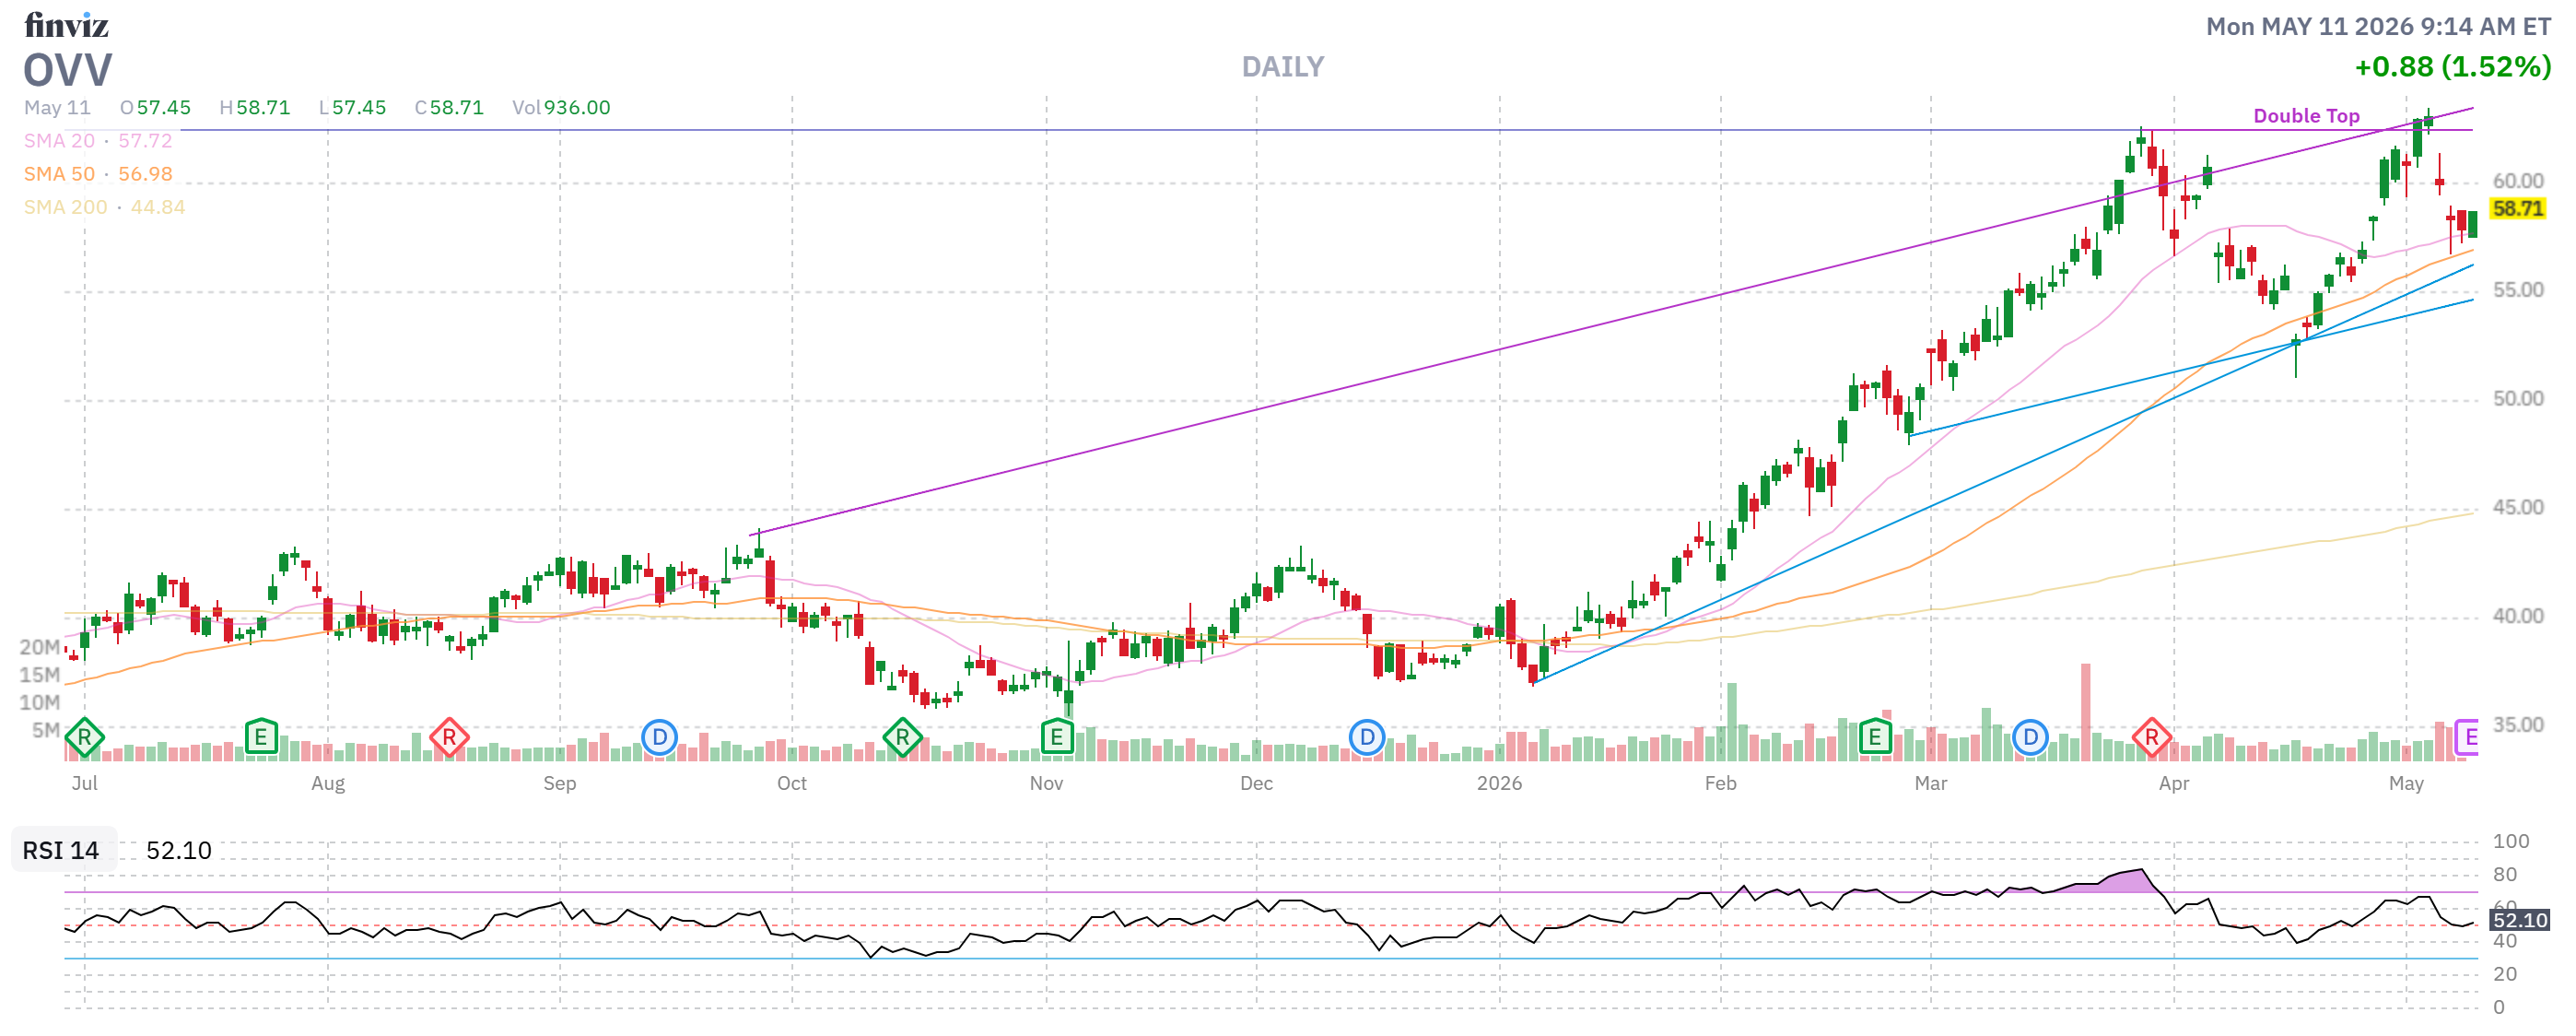Screen dimensions: 2576x1036
Task: Click the red R marker in mid-August
Action: click(x=449, y=738)
